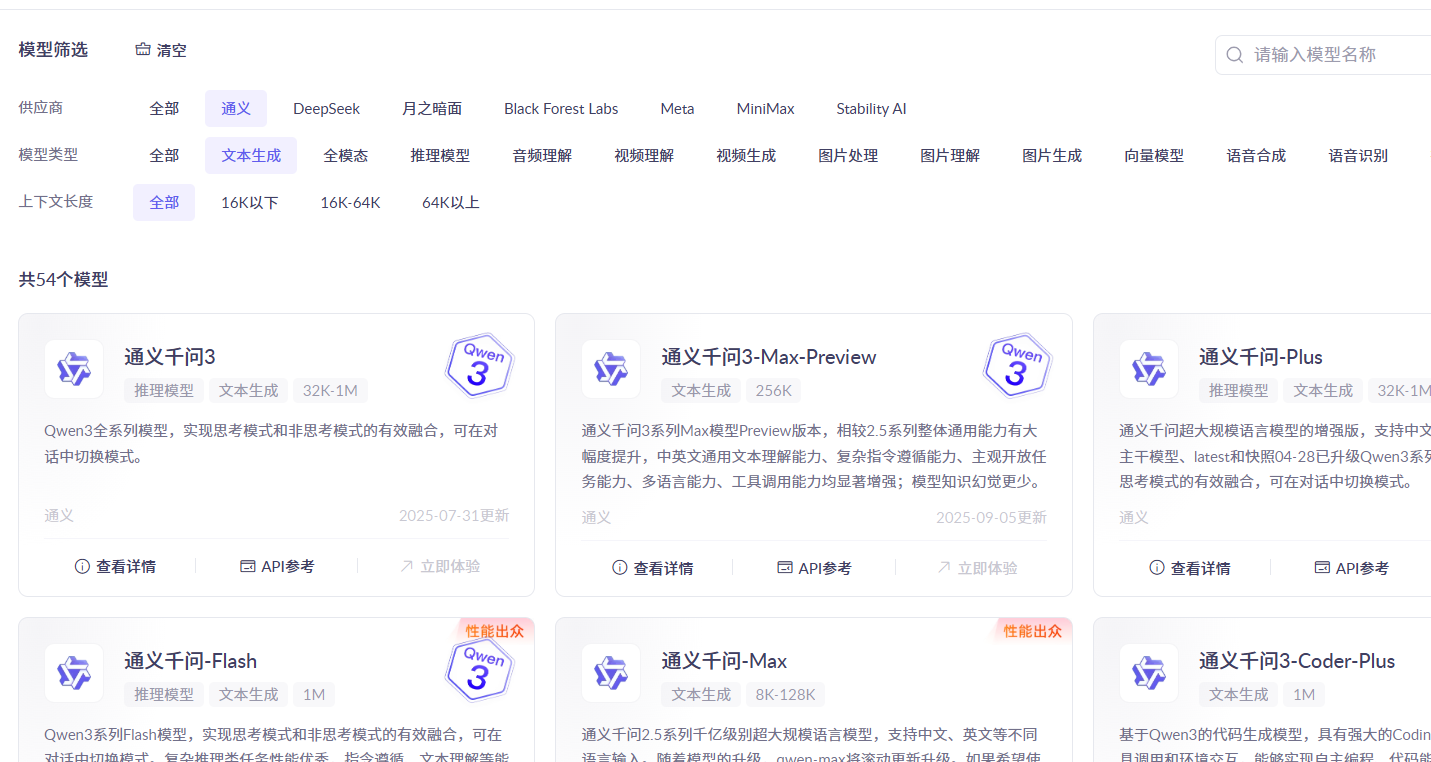Click the 通义千问3-Max-Preview model logo icon
Image resolution: width=1431 pixels, height=762 pixels.
(611, 369)
